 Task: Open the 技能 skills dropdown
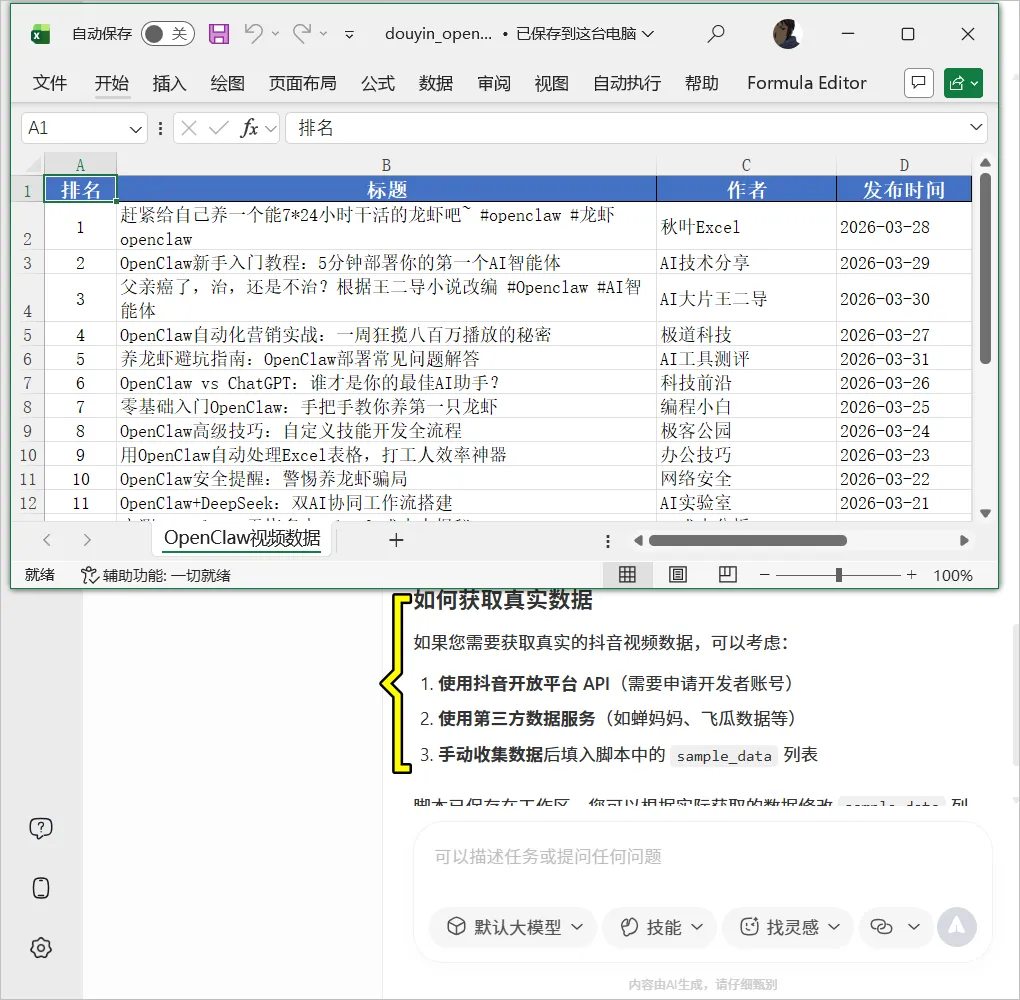coord(660,926)
